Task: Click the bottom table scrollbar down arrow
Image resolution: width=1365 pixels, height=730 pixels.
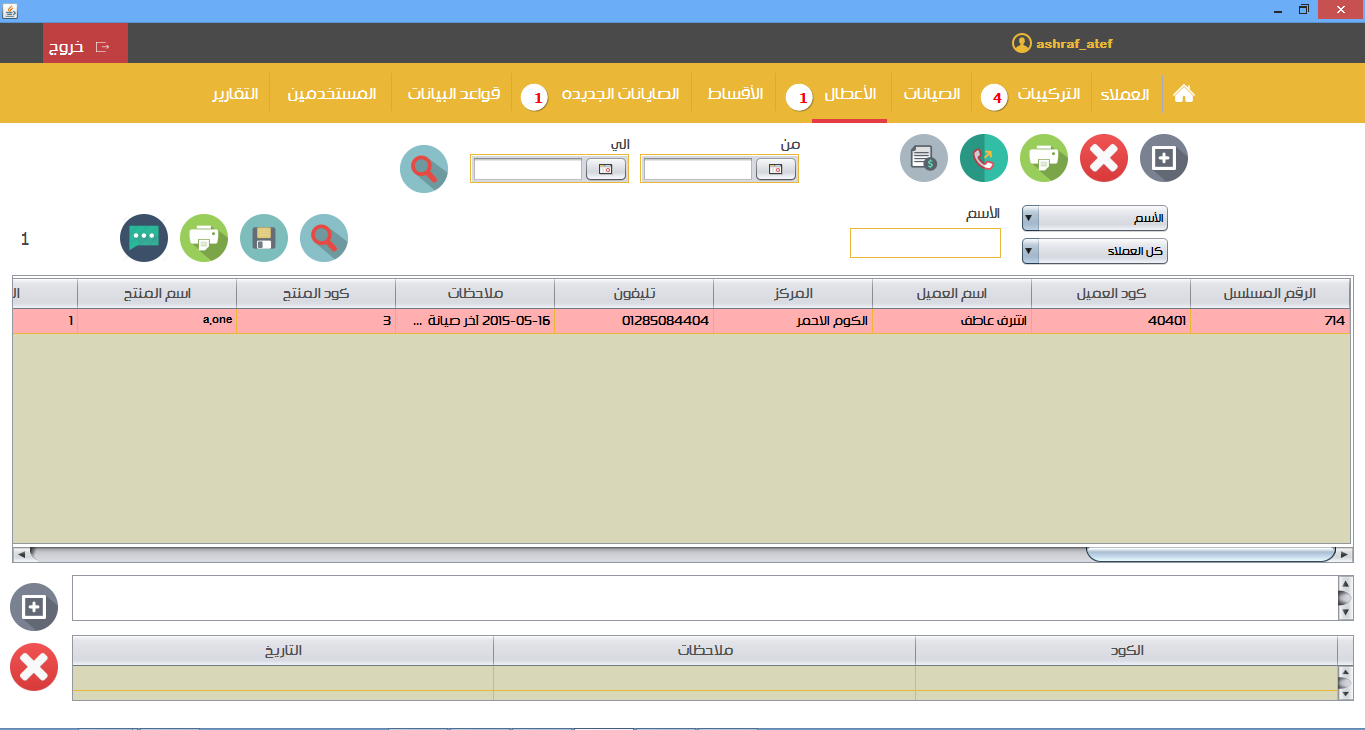Action: 1345,693
